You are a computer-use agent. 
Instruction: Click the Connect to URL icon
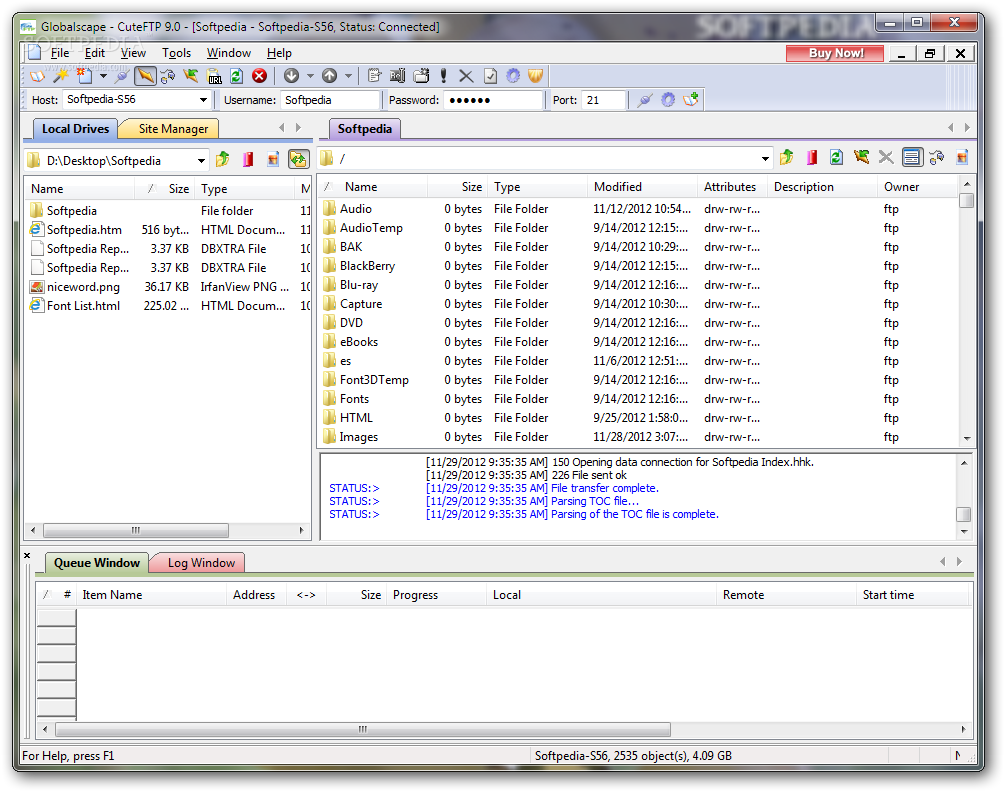214,76
